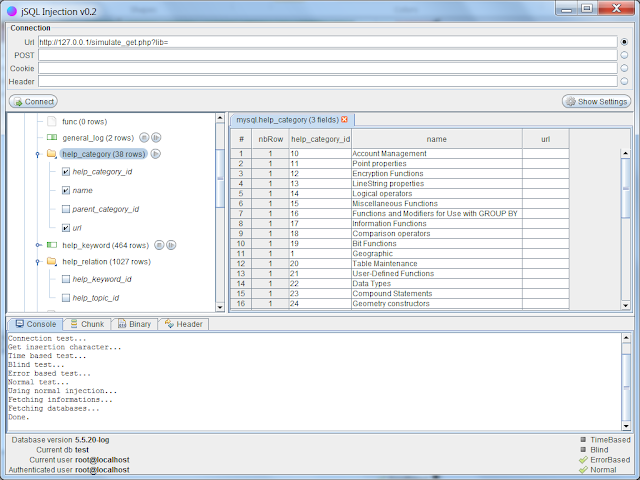Click the Url input field
Image resolution: width=640 pixels, height=480 pixels.
(x=328, y=42)
